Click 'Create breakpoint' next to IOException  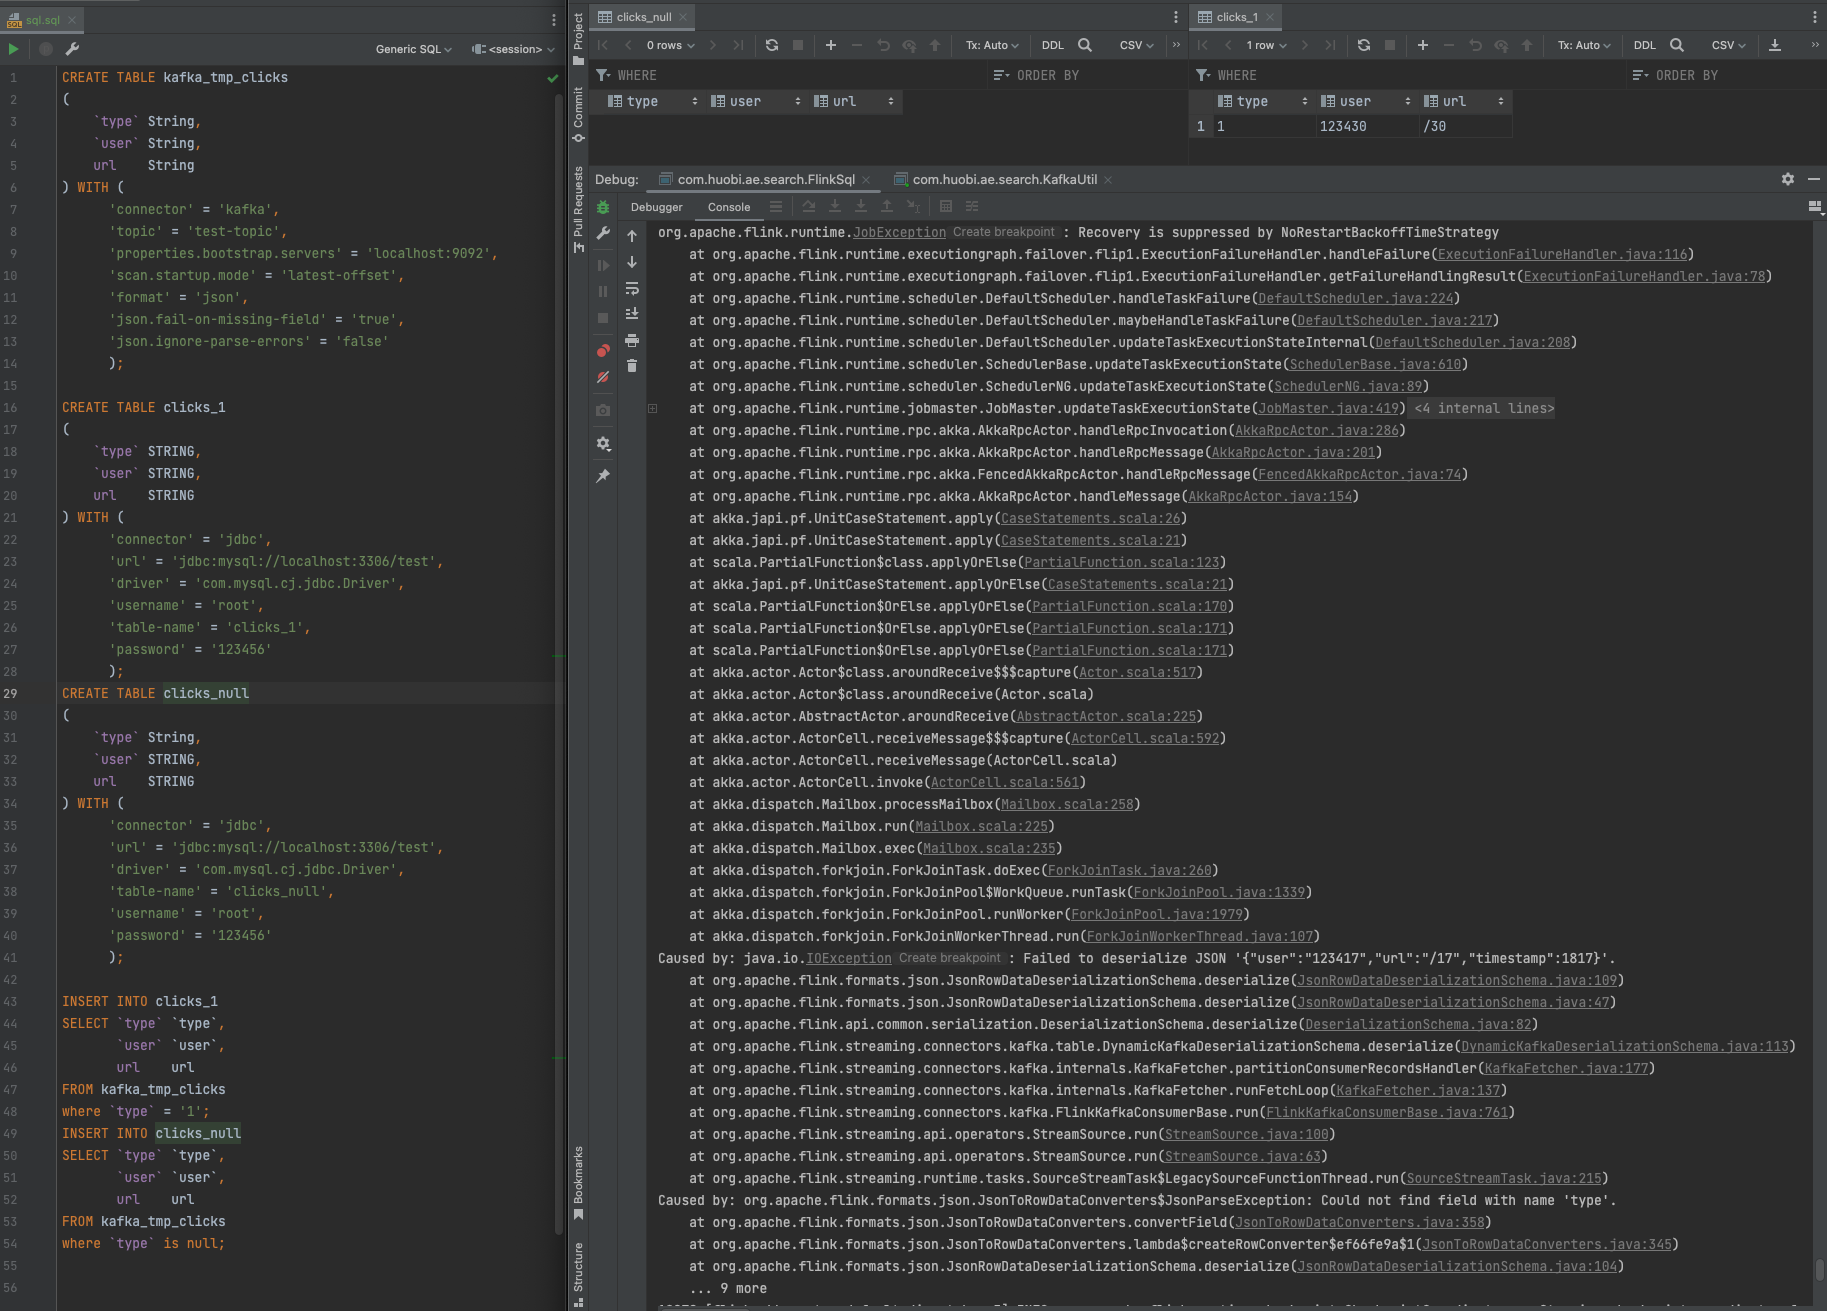[949, 958]
